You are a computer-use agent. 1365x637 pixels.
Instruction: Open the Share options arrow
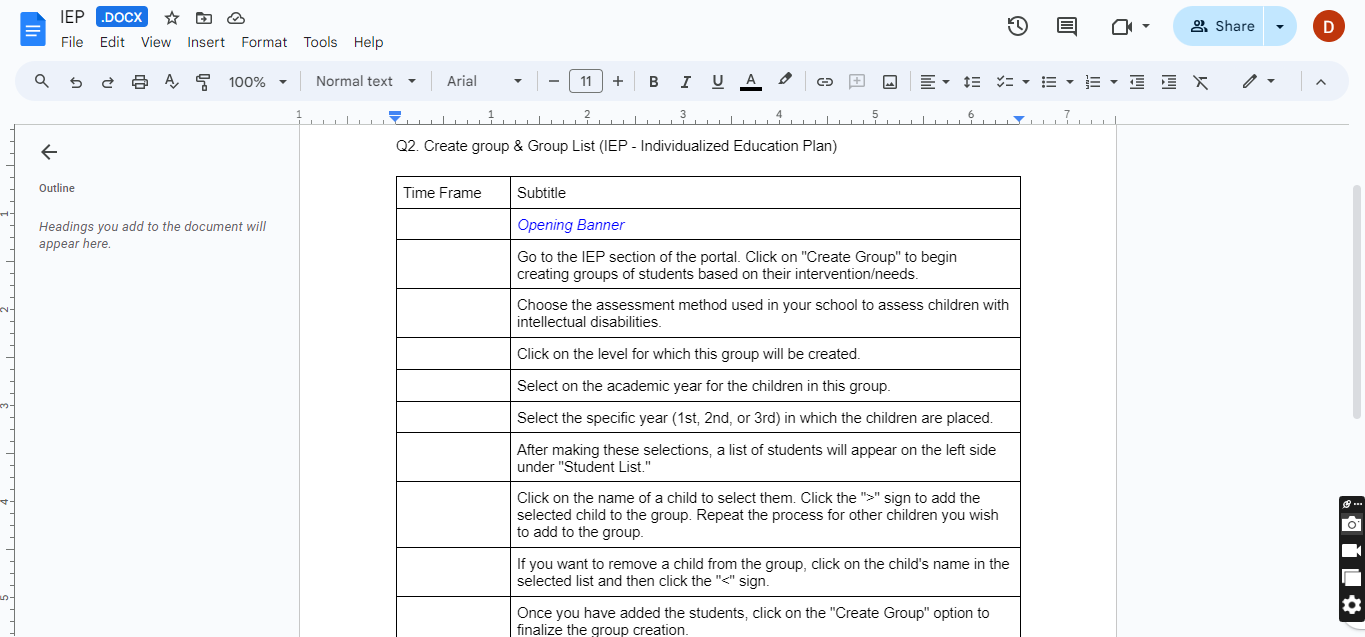[x=1280, y=27]
